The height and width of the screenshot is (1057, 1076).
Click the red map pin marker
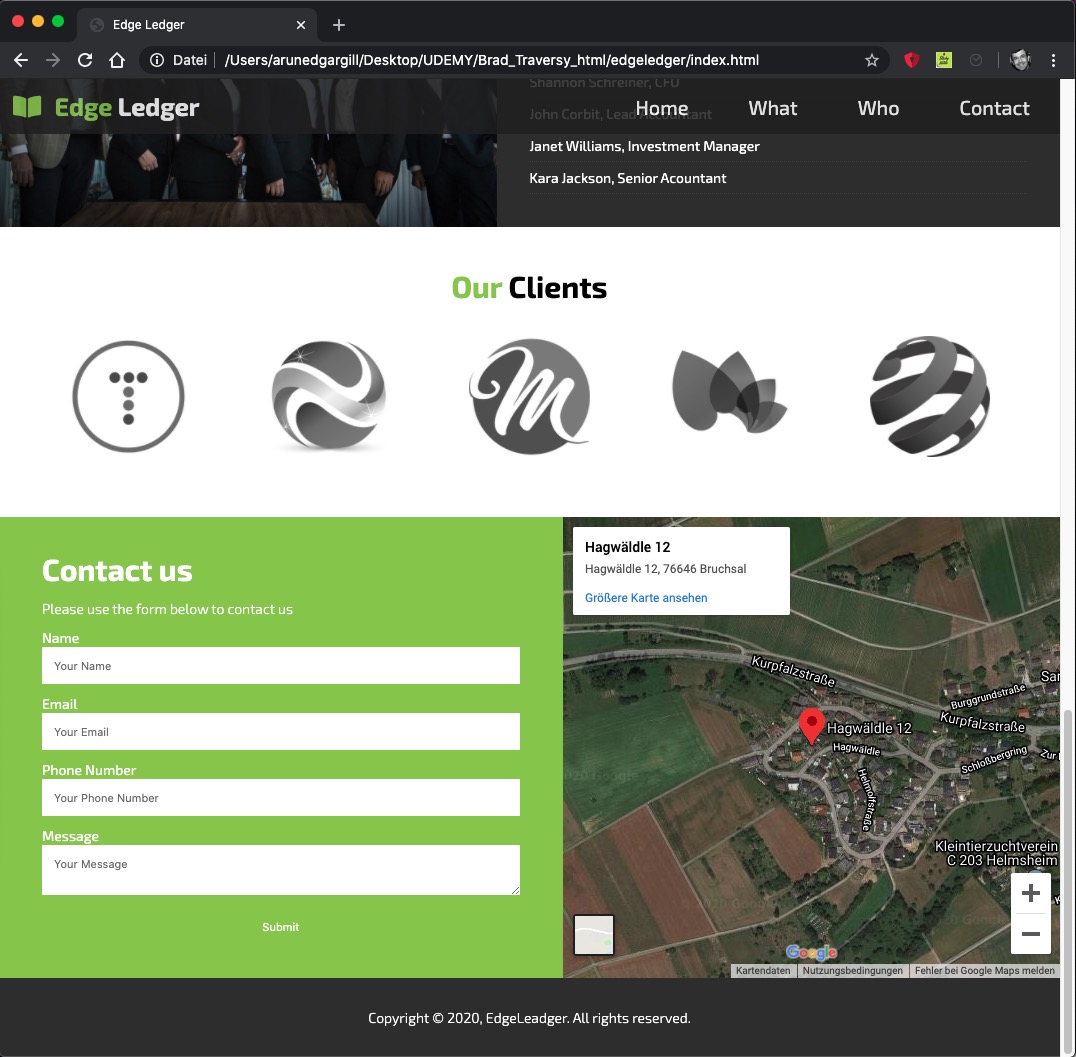click(812, 727)
